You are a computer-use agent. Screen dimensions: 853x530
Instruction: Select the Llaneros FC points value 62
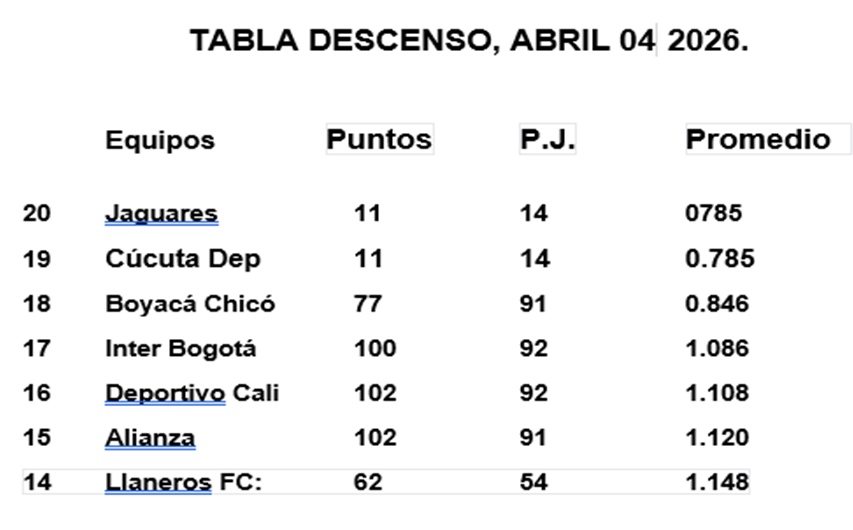tap(368, 482)
